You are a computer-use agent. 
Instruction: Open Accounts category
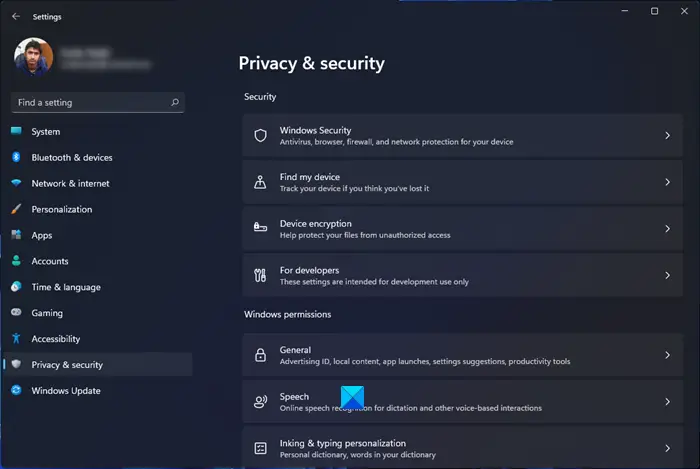tap(97, 261)
